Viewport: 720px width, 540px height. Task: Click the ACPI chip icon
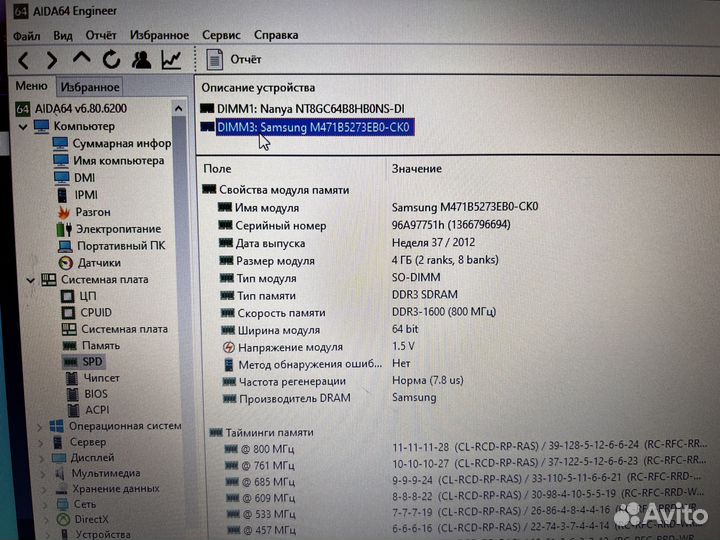(x=73, y=410)
